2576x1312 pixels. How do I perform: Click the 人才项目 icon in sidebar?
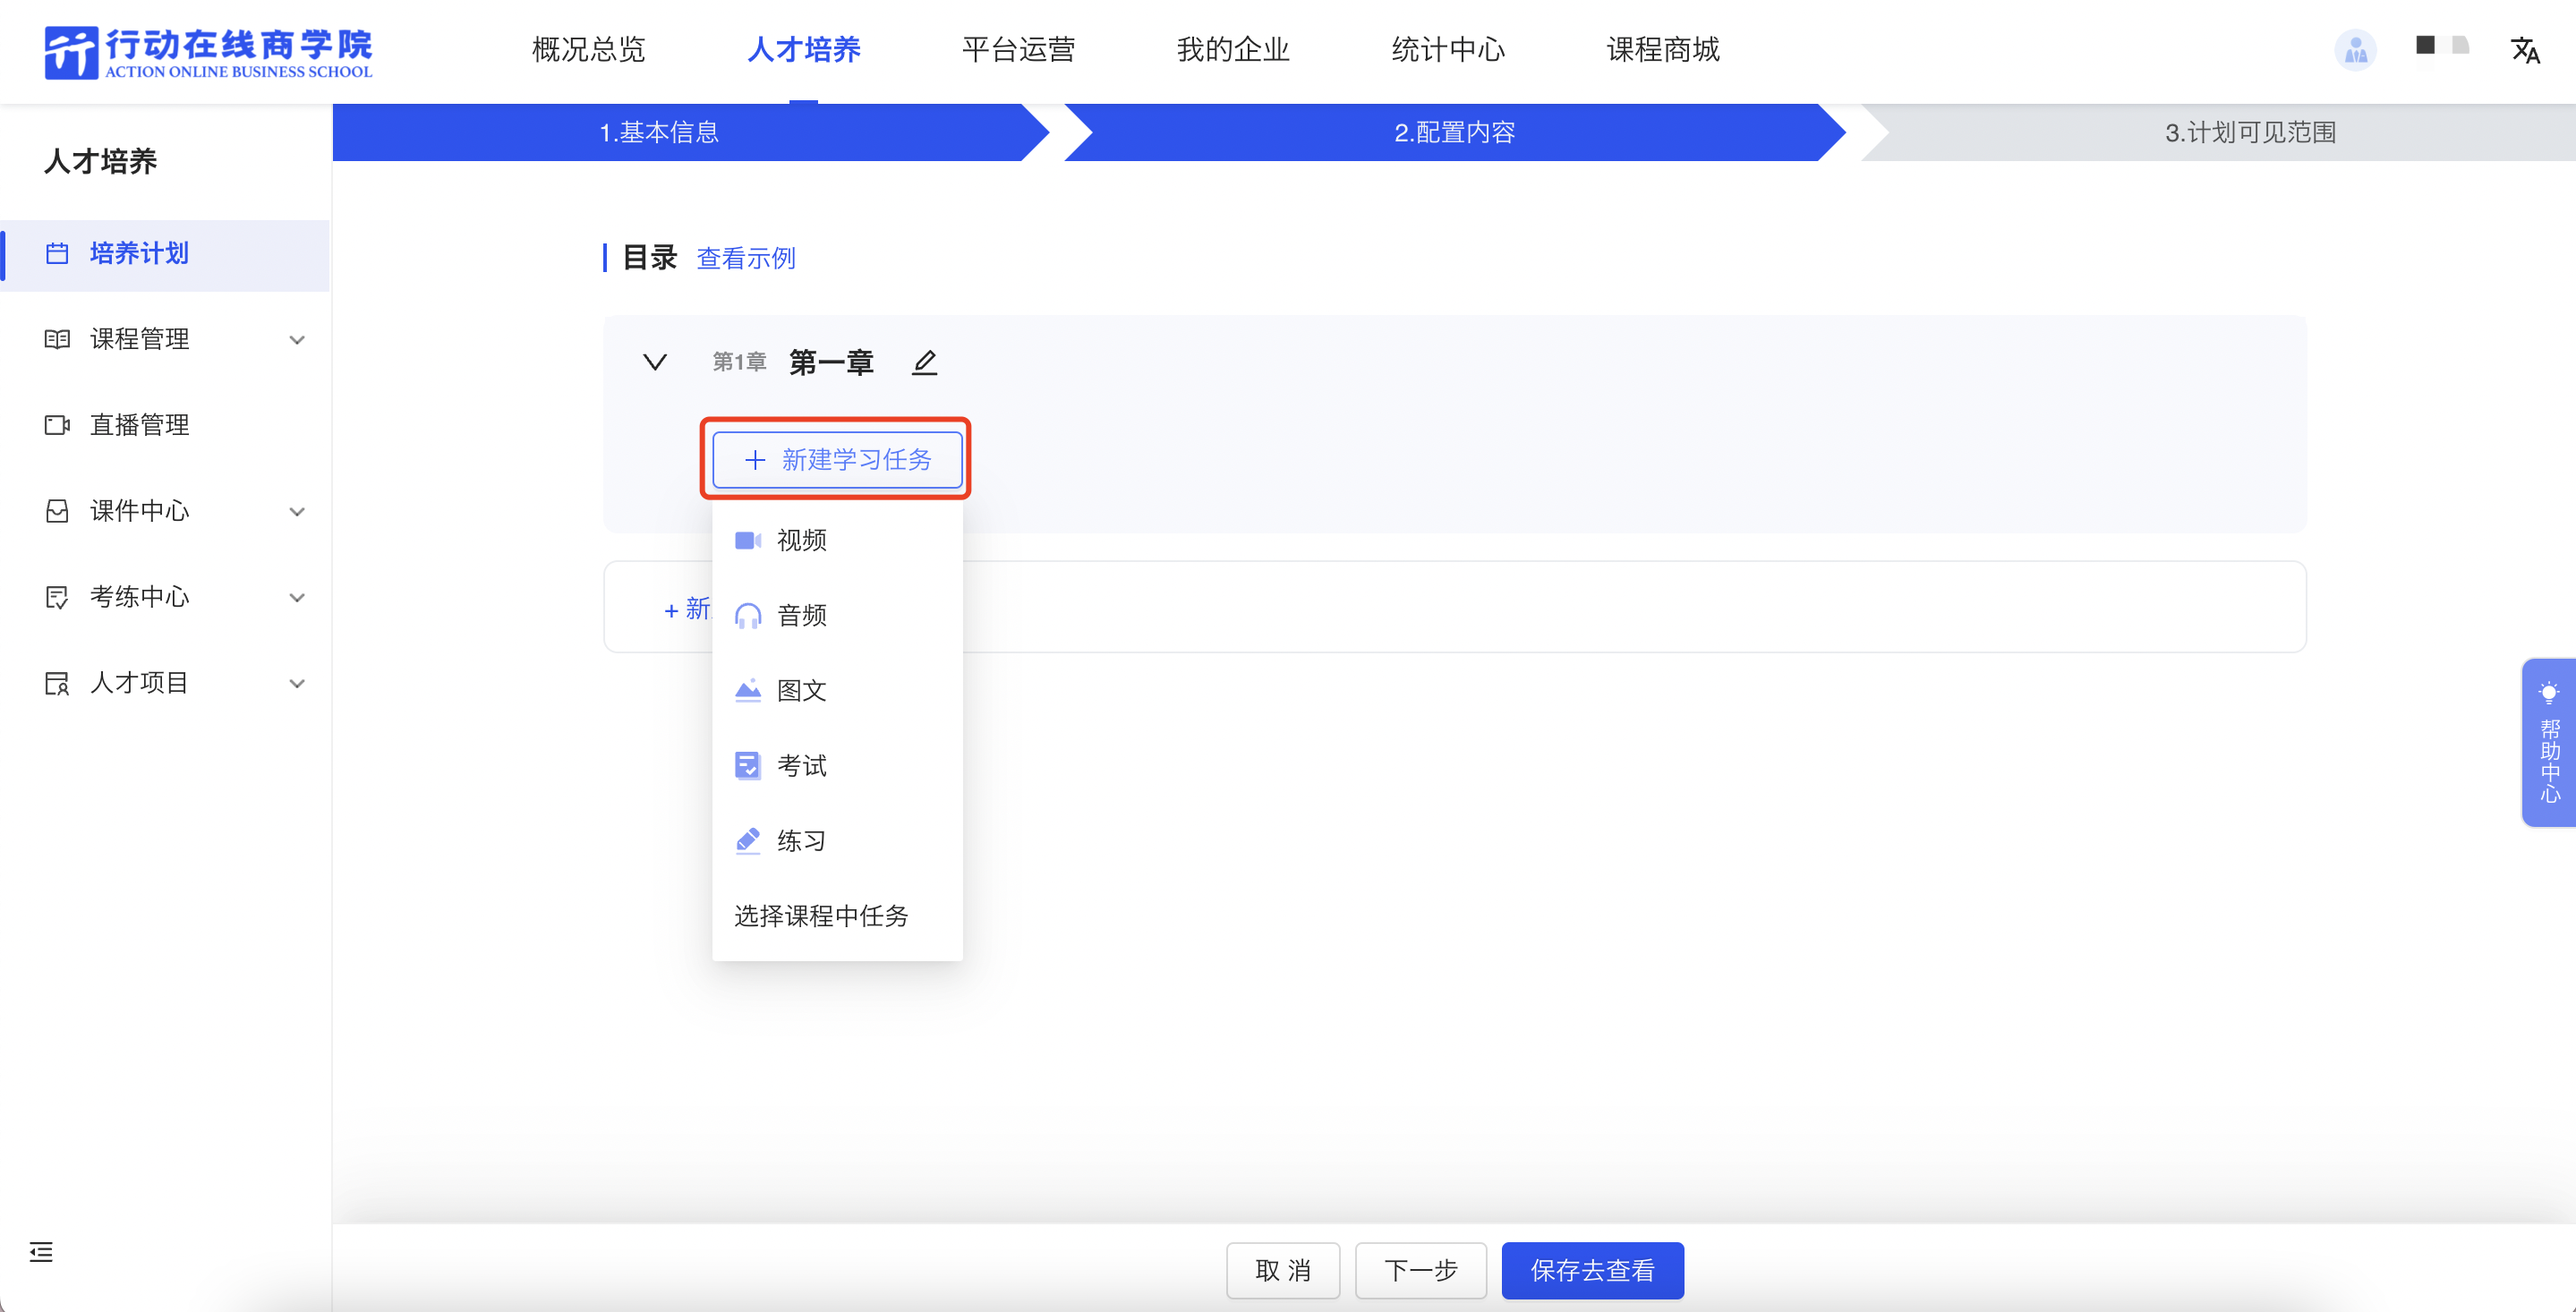click(x=57, y=684)
